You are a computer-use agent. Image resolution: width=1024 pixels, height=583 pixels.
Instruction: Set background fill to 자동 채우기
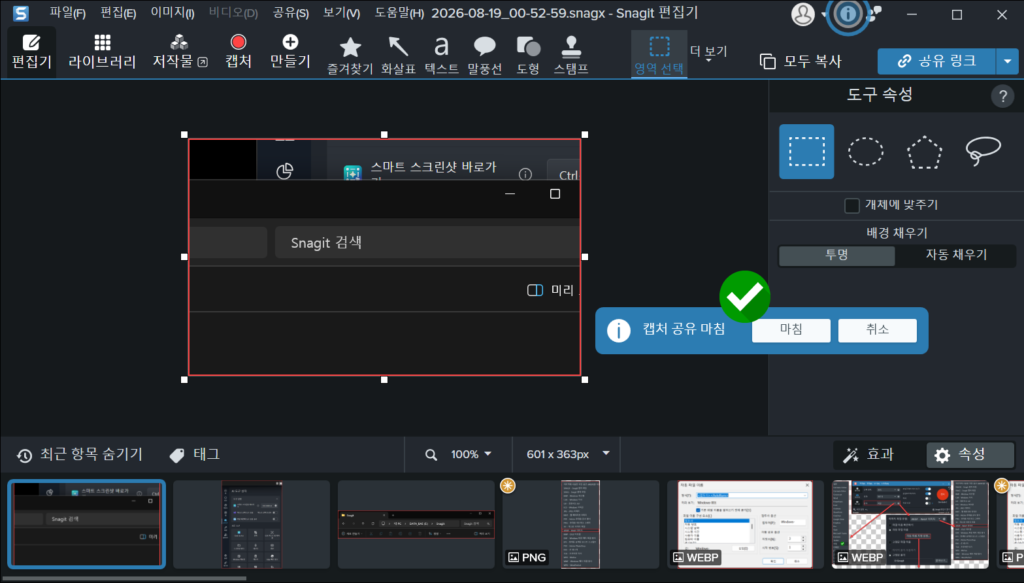click(956, 255)
